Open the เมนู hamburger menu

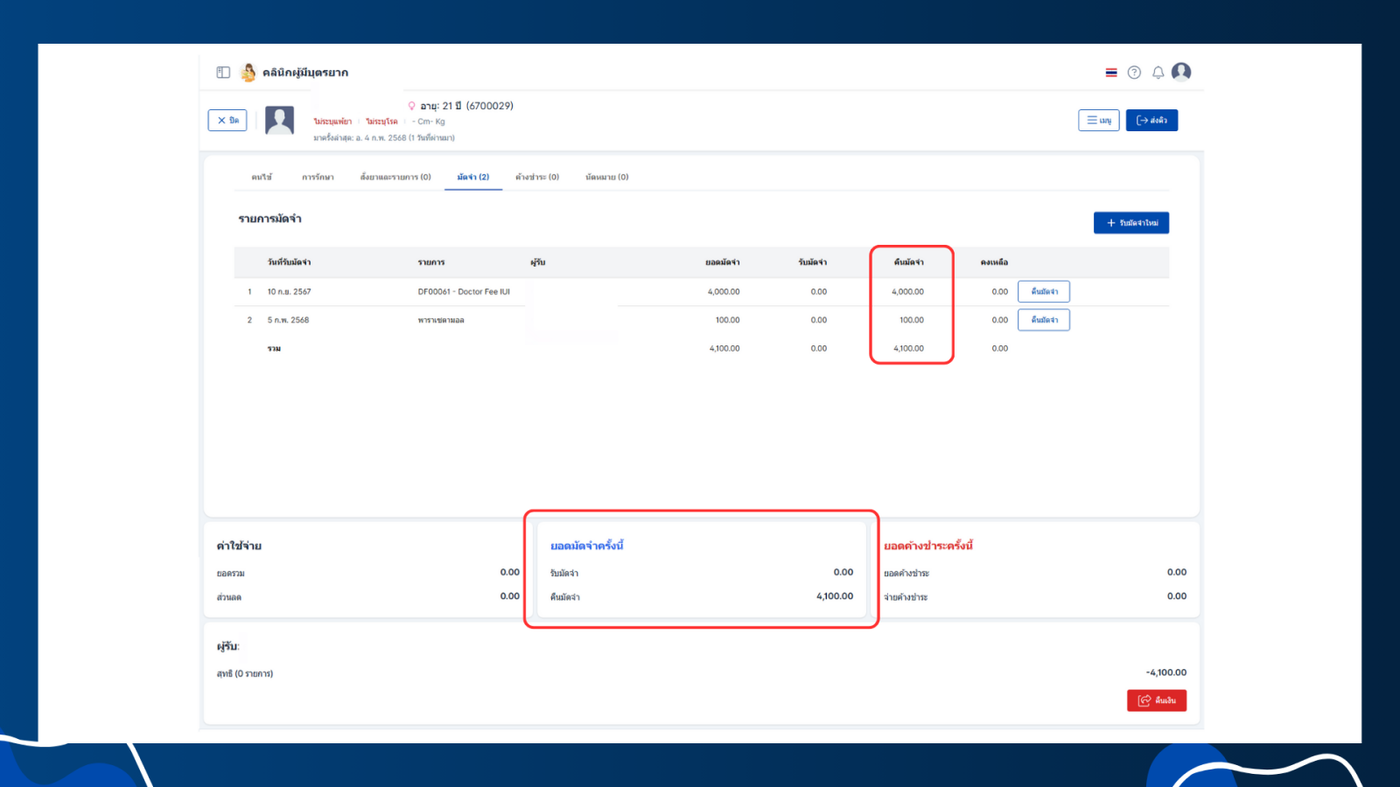pyautogui.click(x=1098, y=120)
